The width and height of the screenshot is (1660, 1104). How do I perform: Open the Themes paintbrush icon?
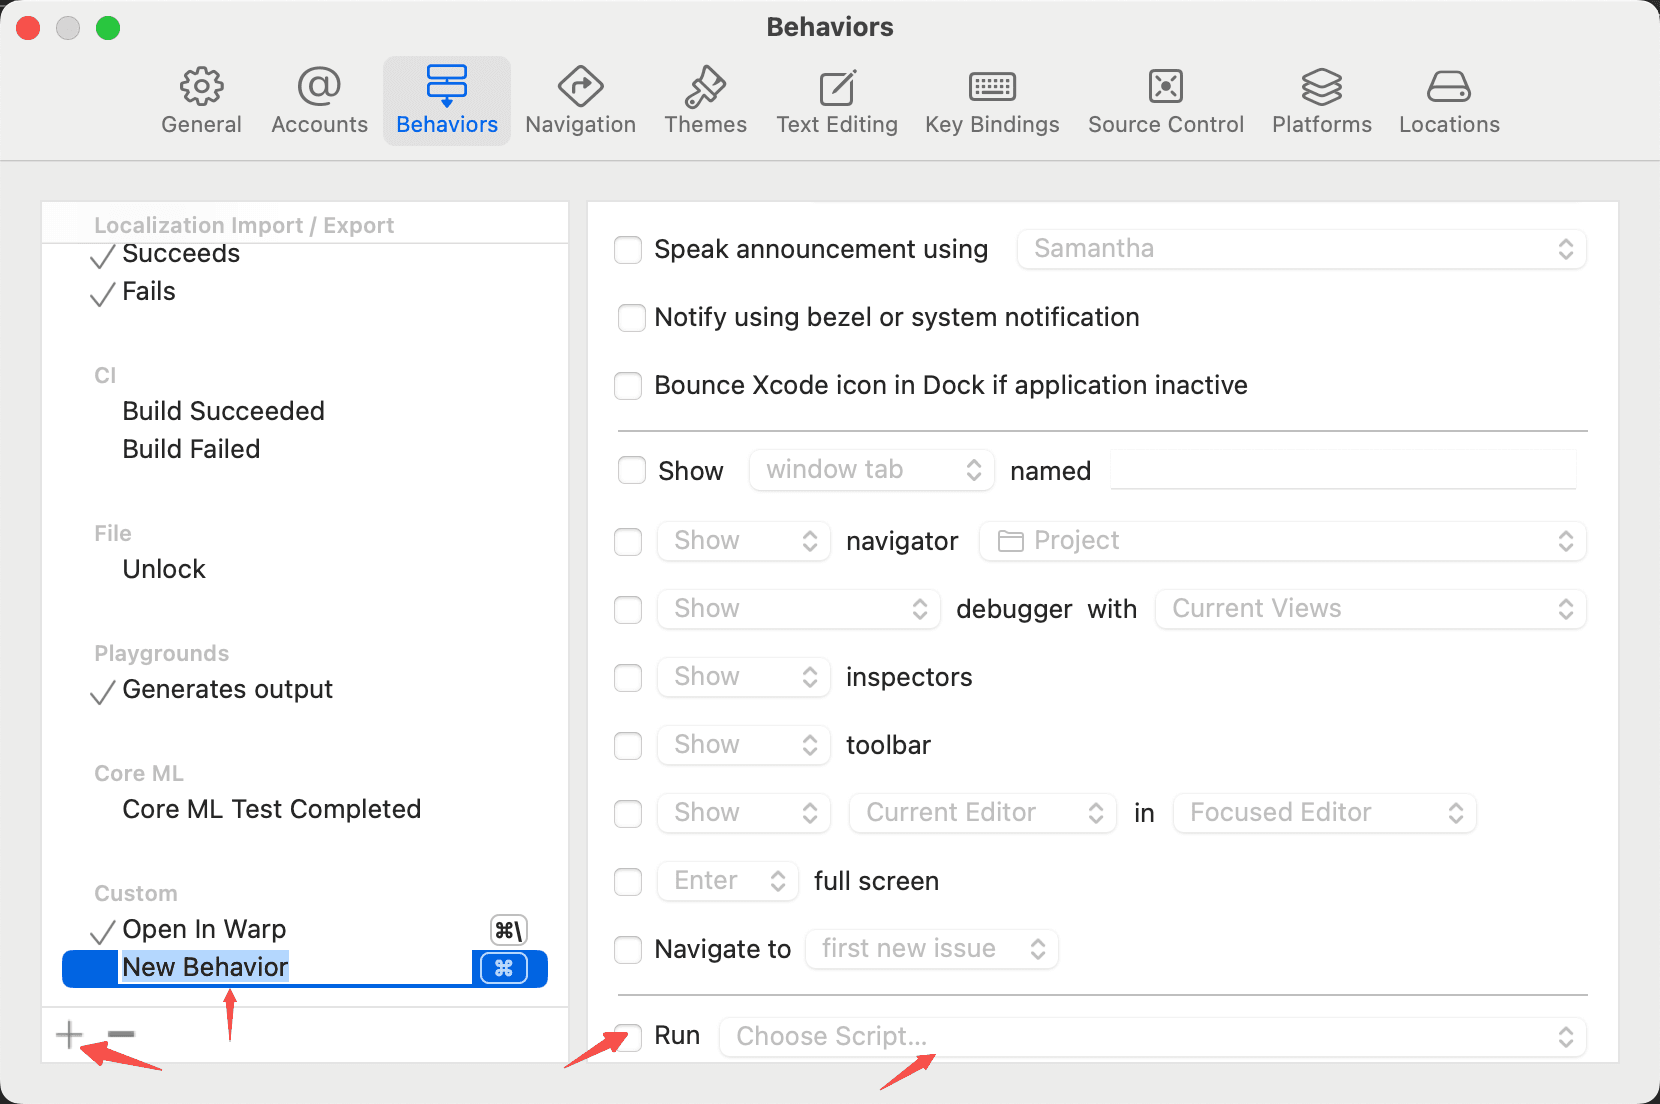pos(705,87)
